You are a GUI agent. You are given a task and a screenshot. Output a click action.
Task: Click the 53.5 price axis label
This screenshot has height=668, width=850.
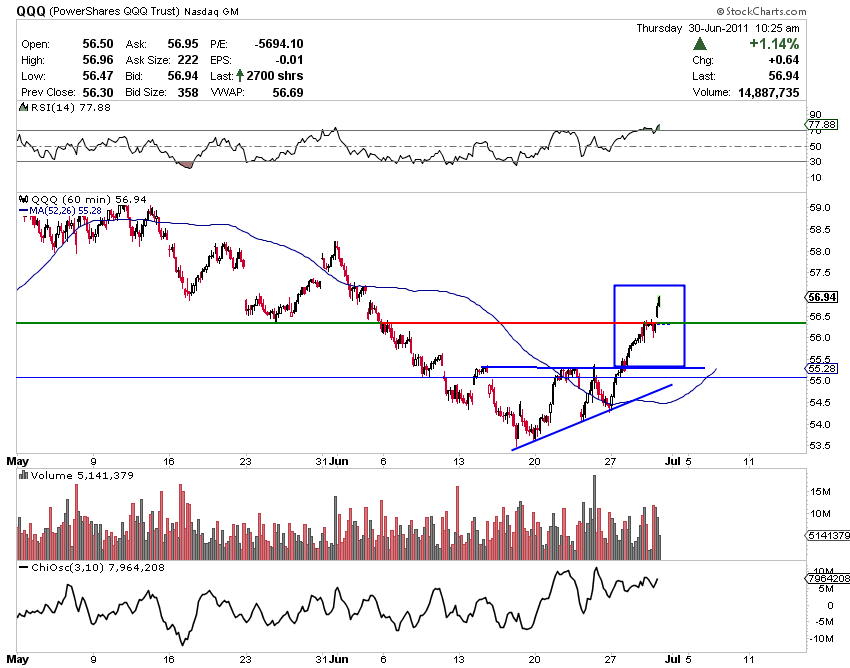(x=820, y=446)
